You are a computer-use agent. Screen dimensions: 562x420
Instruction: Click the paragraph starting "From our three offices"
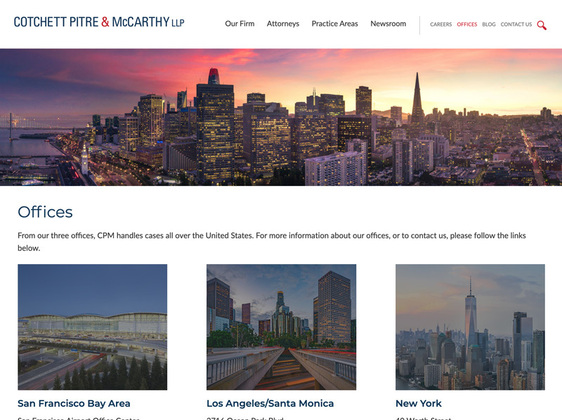coord(272,242)
